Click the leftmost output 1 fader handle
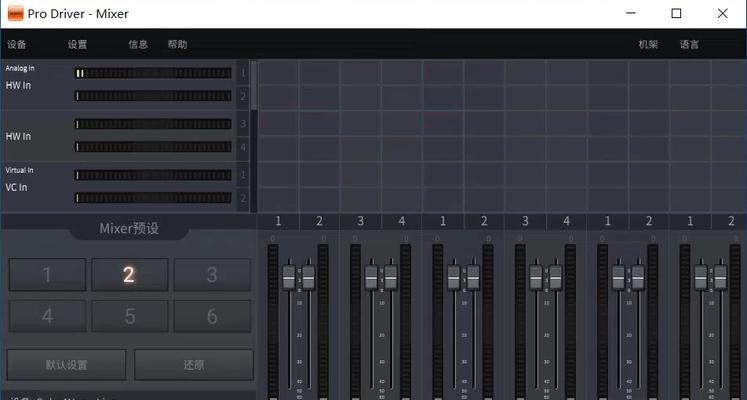 (x=289, y=277)
